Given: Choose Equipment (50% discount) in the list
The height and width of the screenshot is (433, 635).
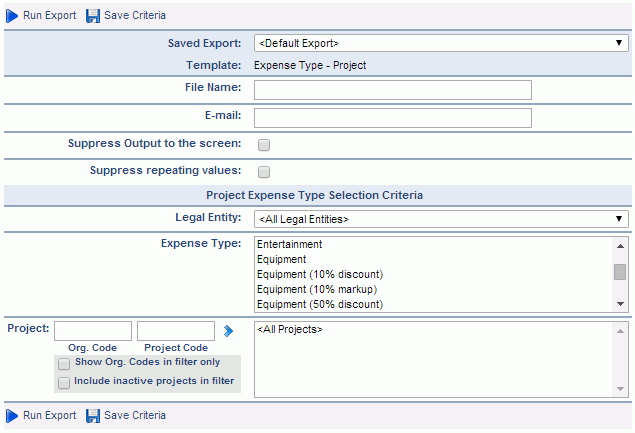Looking at the screenshot, I should [x=320, y=304].
